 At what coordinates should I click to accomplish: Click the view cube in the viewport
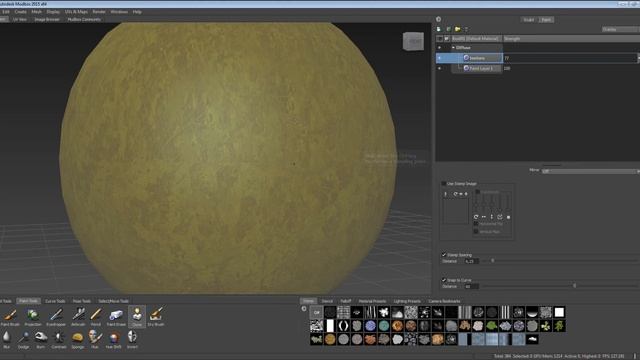coord(413,41)
